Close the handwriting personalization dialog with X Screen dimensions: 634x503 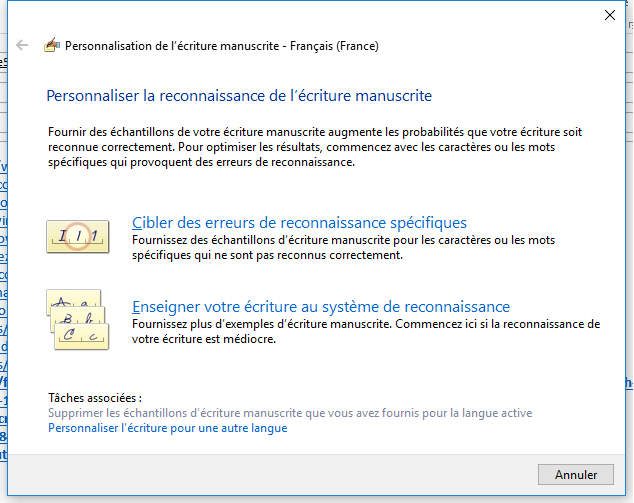coord(610,15)
